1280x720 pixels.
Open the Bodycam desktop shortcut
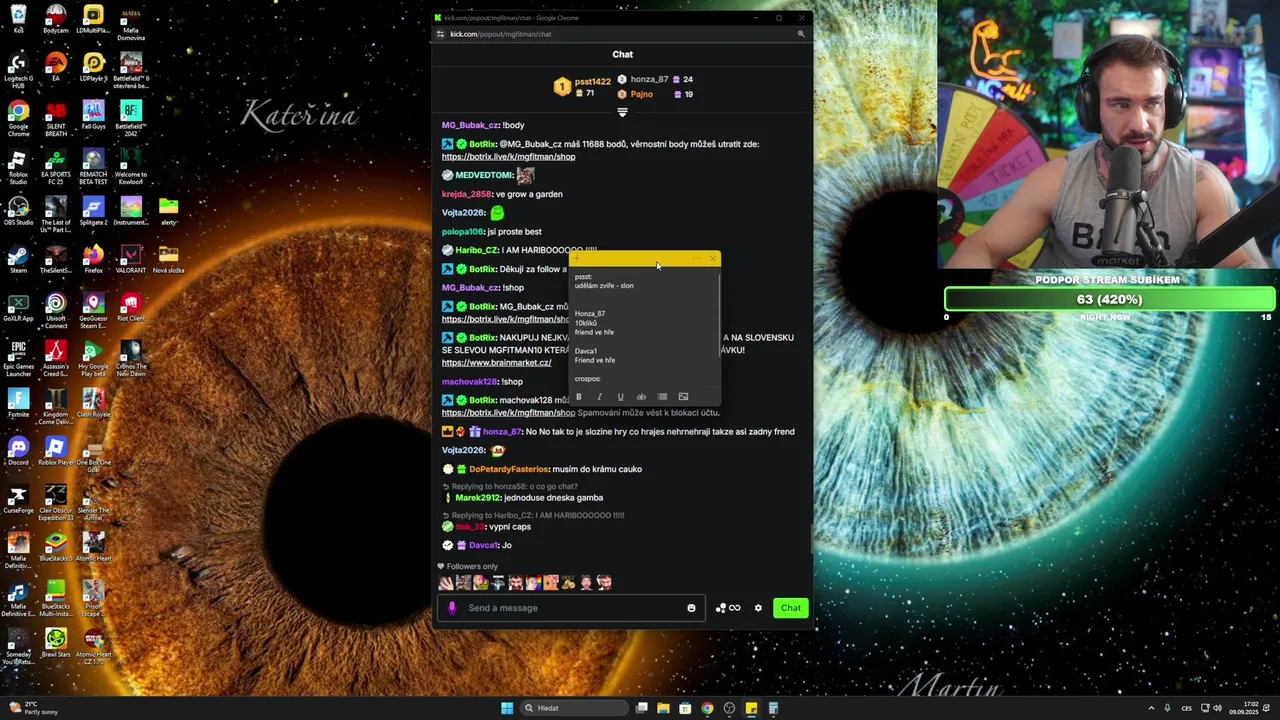[x=56, y=20]
